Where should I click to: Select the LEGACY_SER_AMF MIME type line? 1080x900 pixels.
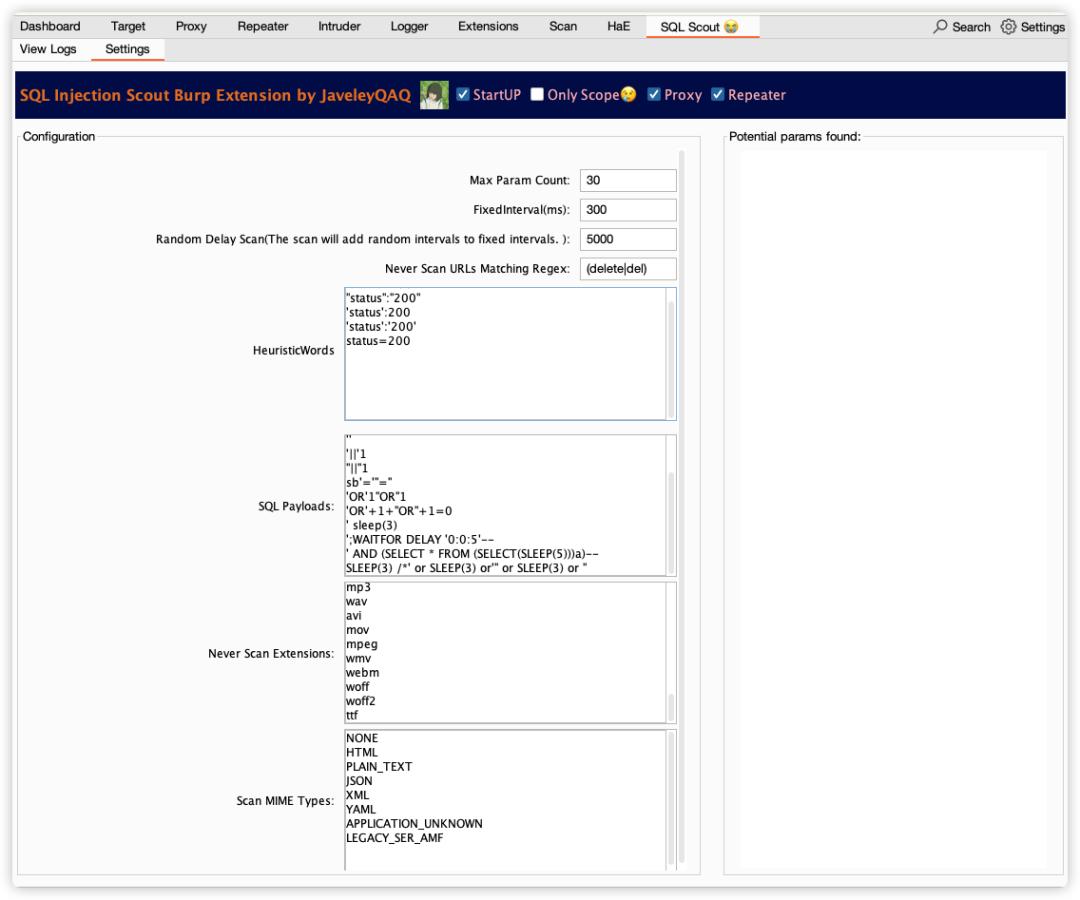[395, 838]
